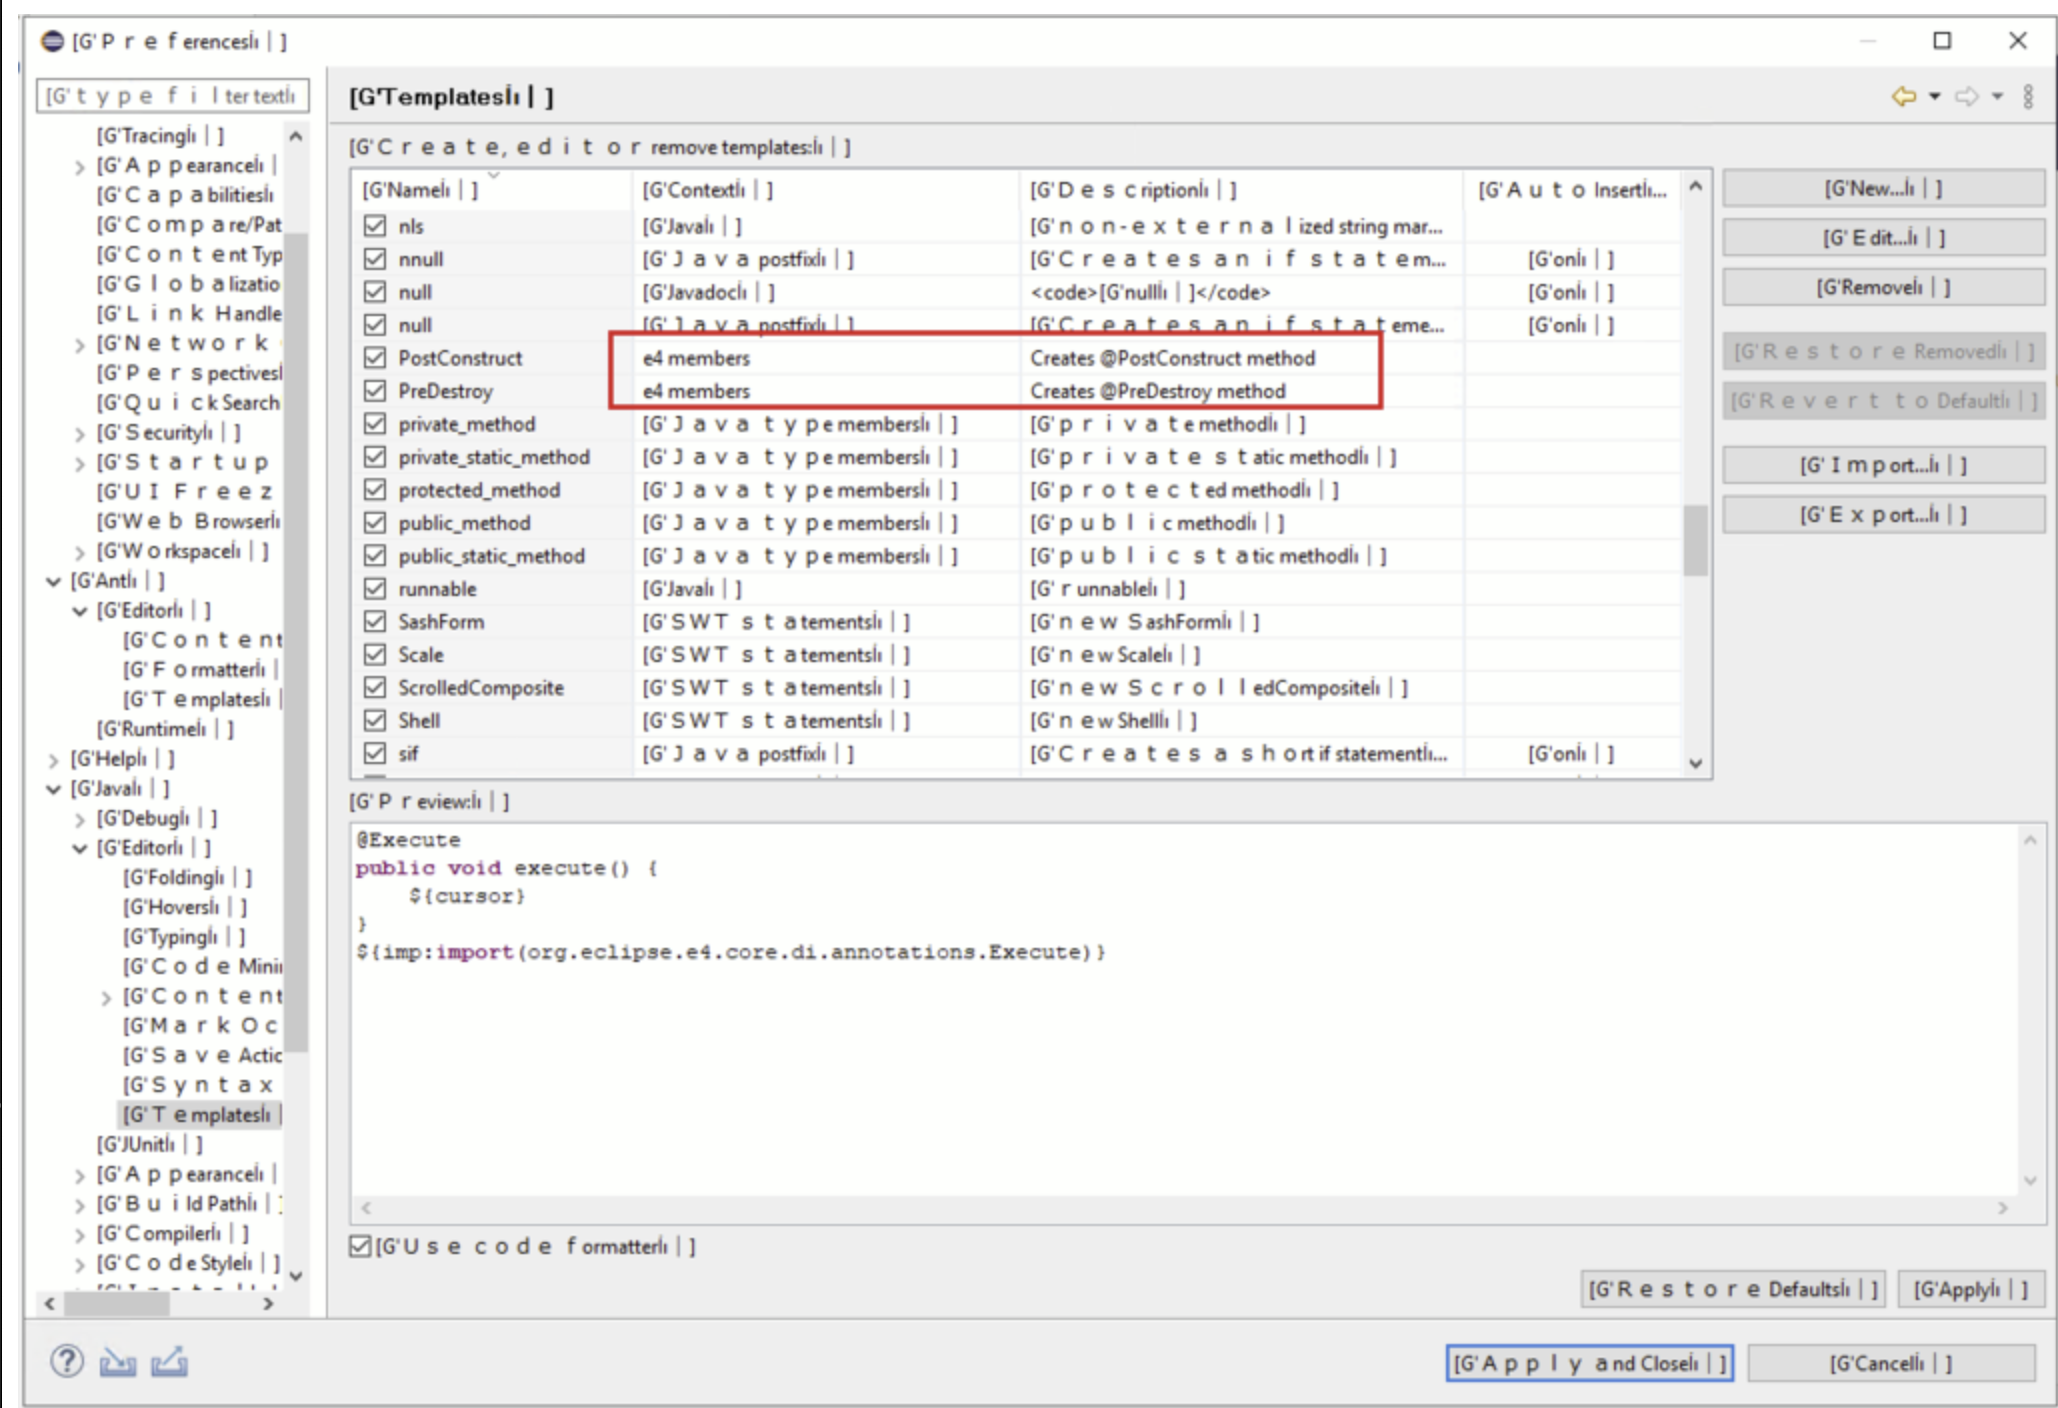Select Templates under Java Editor
The width and height of the screenshot is (2058, 1408).
(201, 1114)
